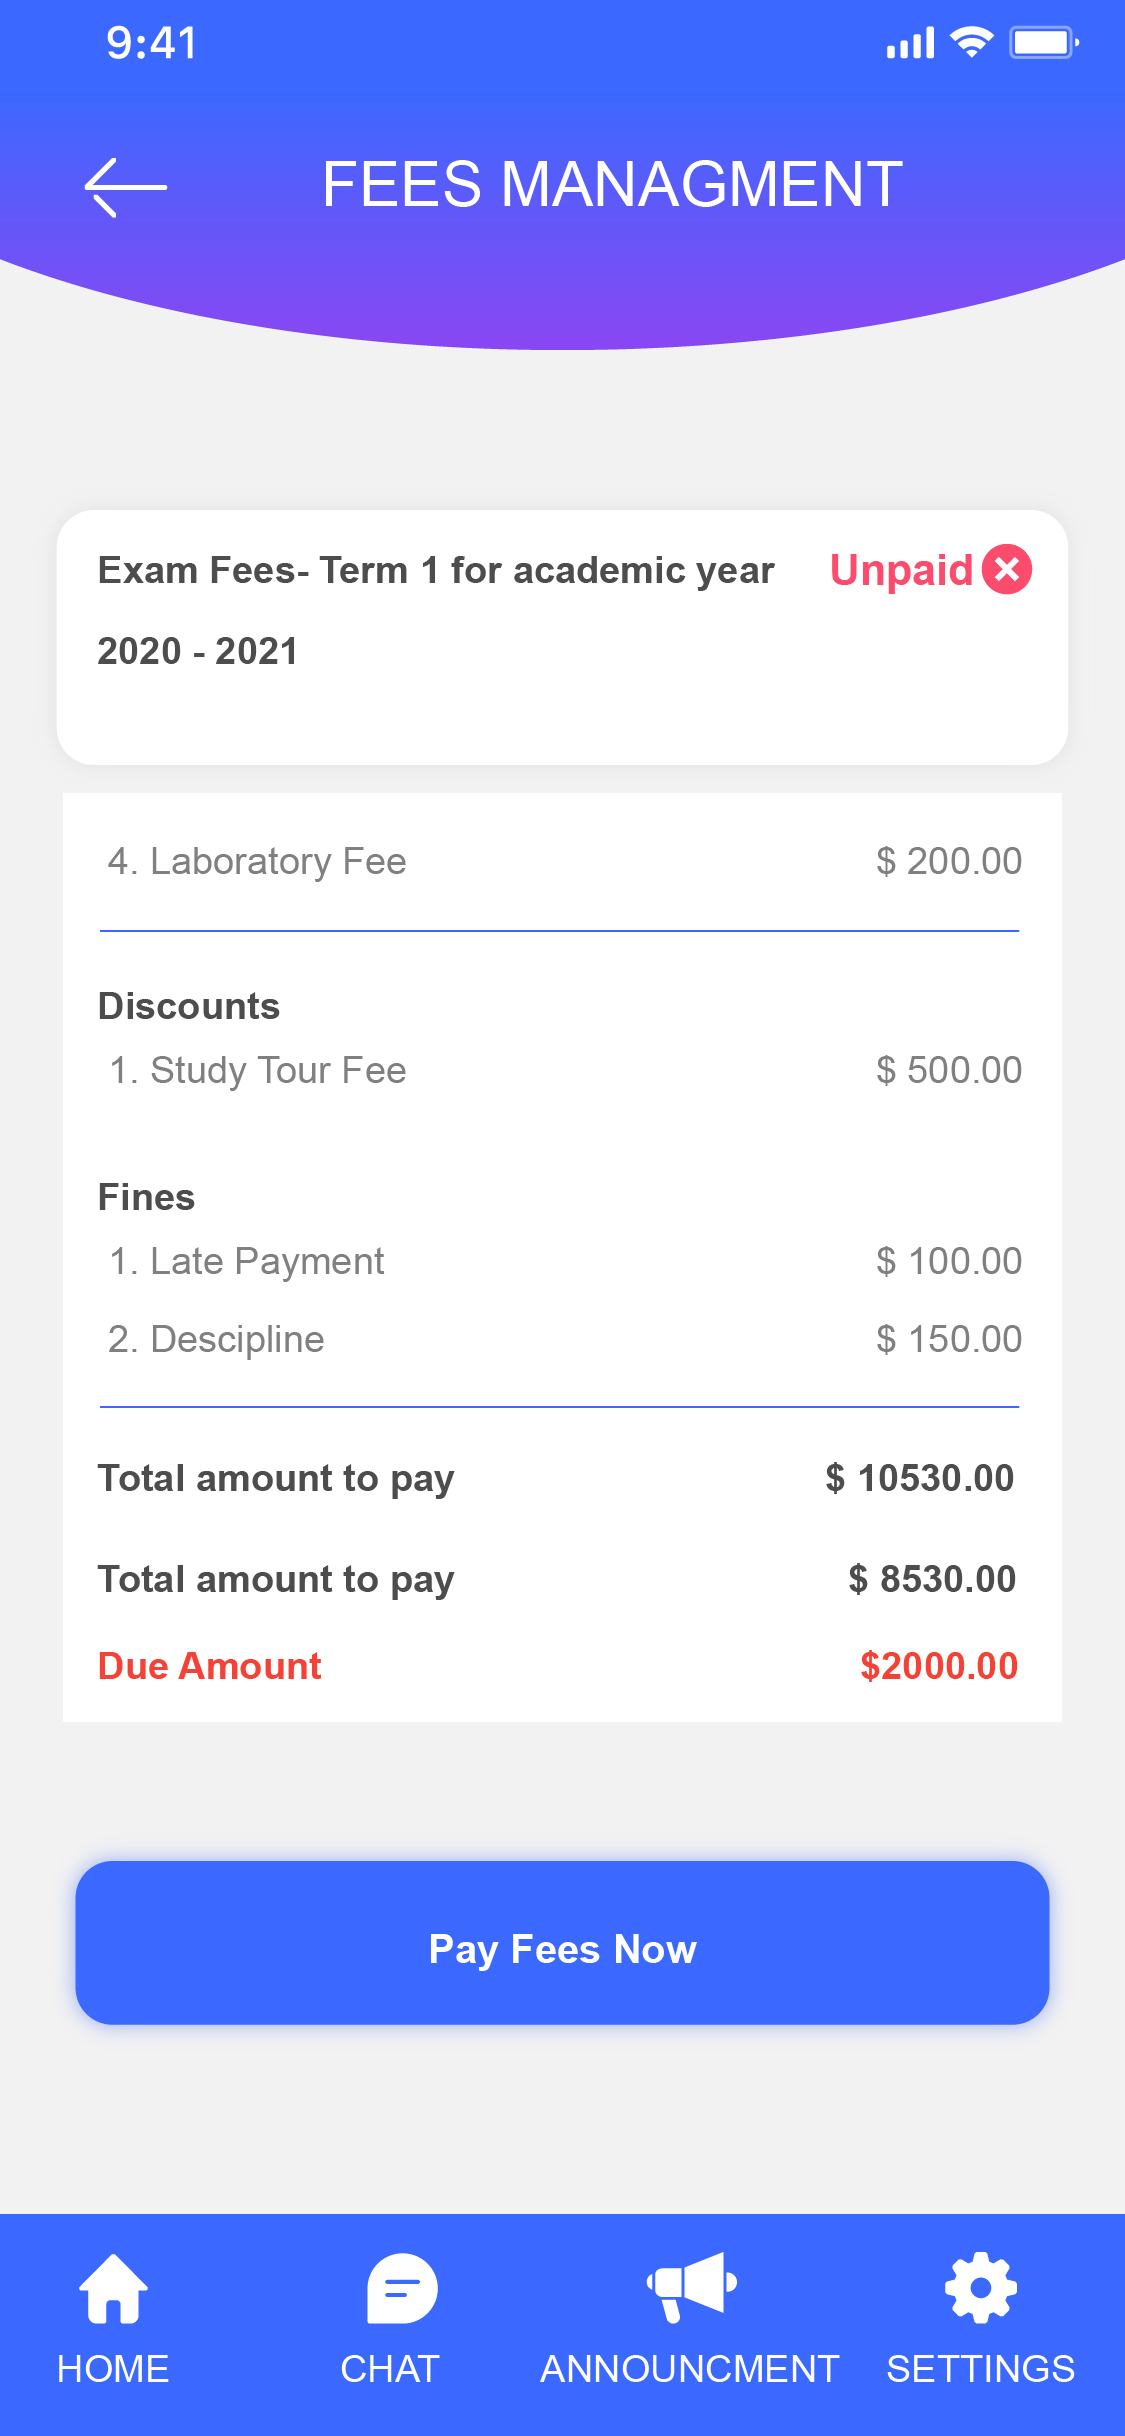Image resolution: width=1125 pixels, height=2436 pixels.
Task: Tap the battery indicator icon
Action: pos(1043,43)
